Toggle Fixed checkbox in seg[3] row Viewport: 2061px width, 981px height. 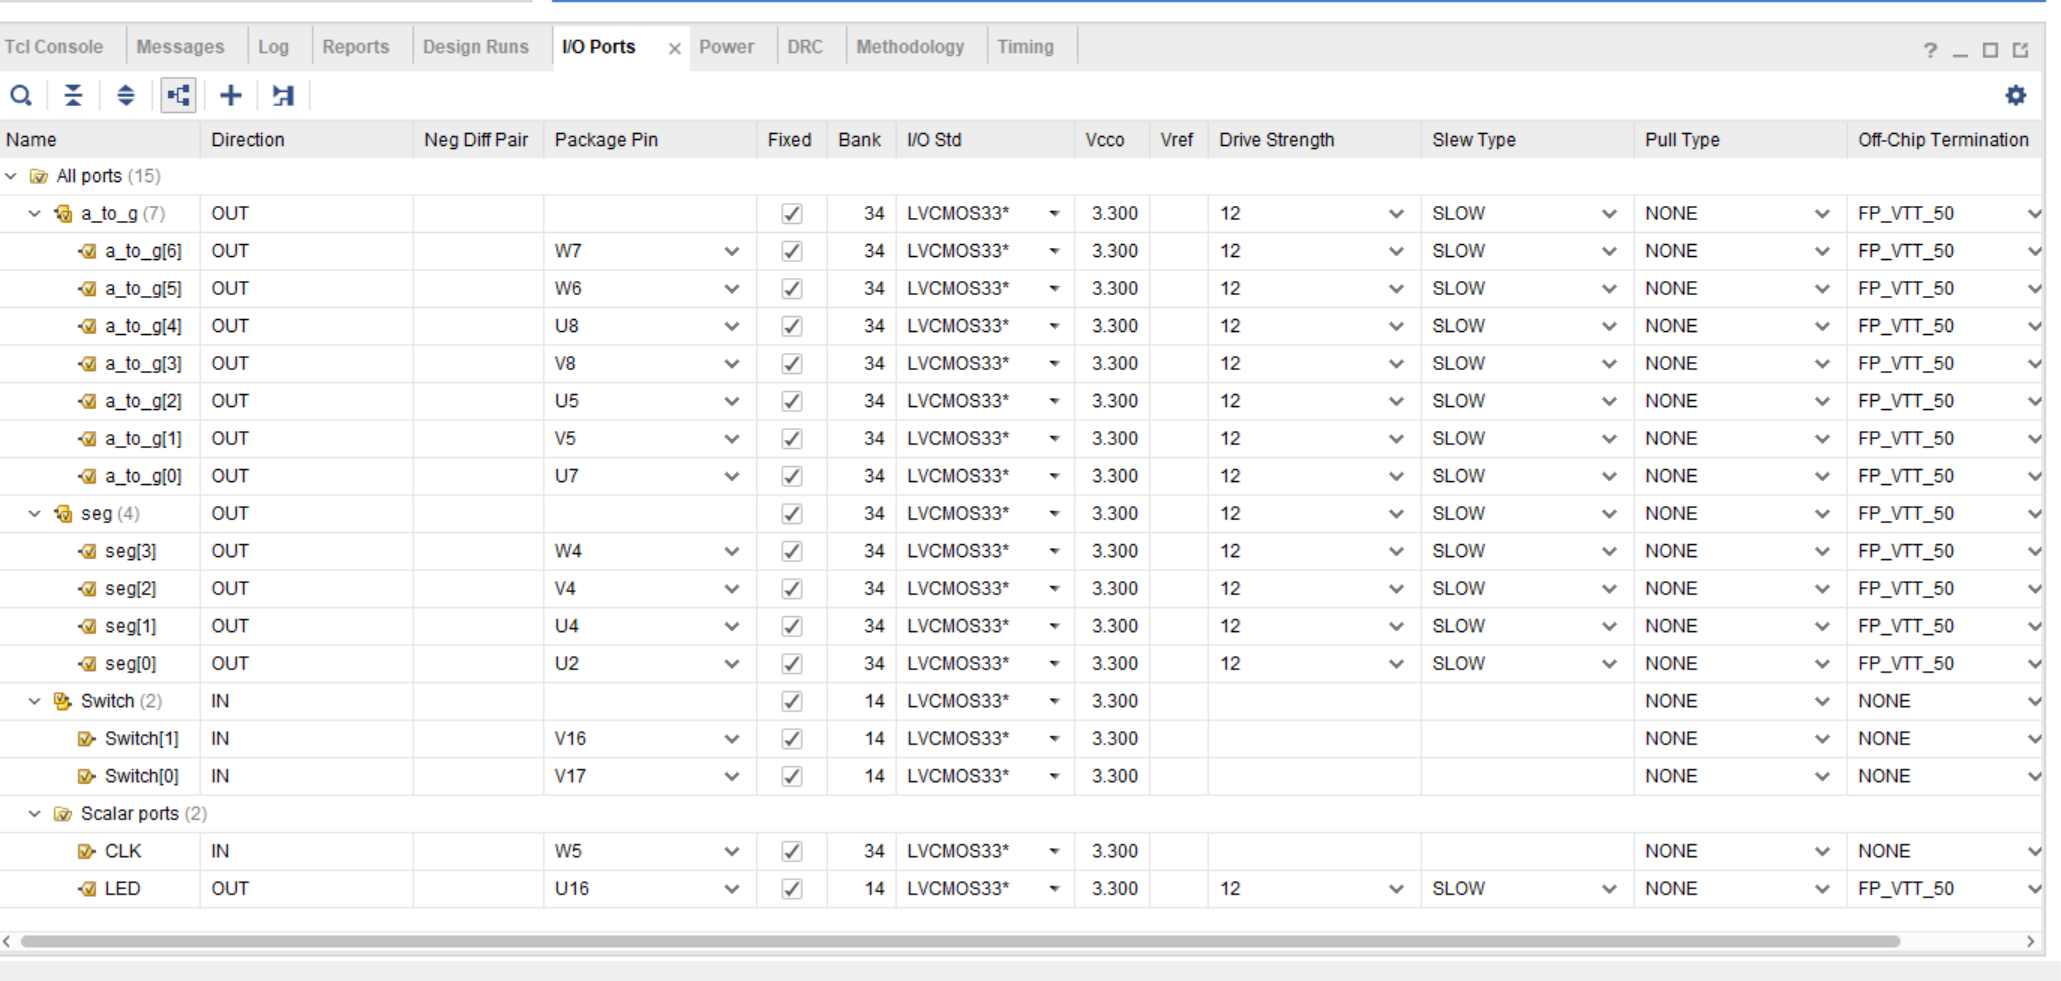click(x=791, y=552)
